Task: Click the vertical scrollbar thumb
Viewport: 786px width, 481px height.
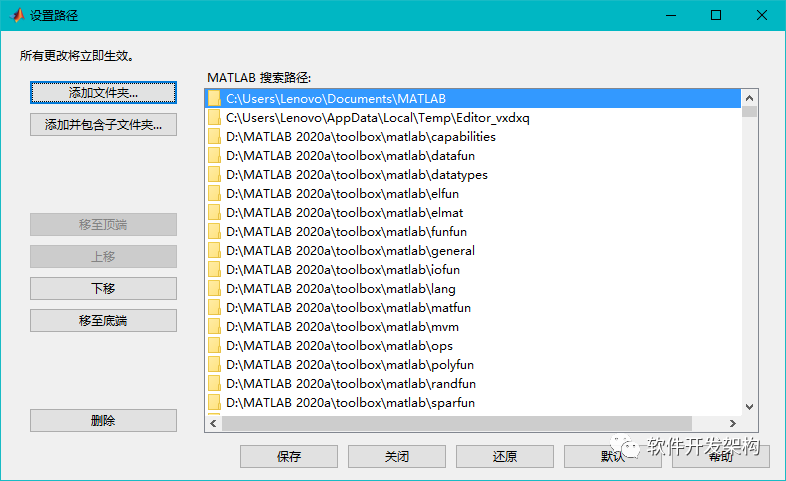Action: pos(749,111)
